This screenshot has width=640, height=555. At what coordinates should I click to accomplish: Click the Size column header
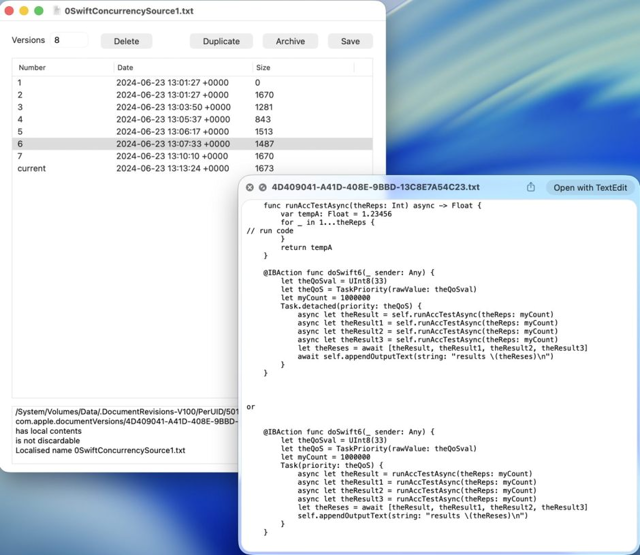(263, 67)
